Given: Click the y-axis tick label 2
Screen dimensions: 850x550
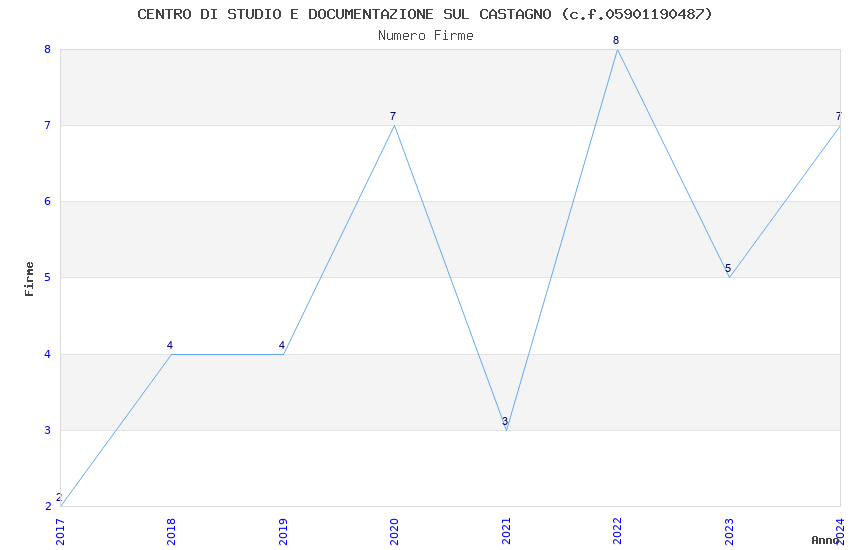Looking at the screenshot, I should tap(48, 507).
